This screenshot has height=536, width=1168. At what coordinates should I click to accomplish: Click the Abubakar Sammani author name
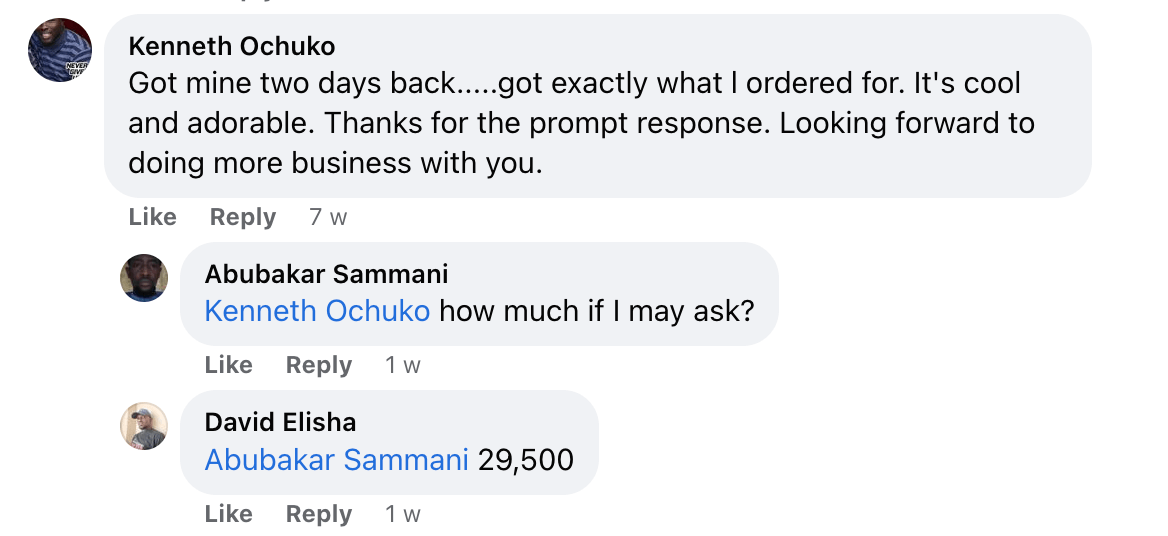[326, 274]
